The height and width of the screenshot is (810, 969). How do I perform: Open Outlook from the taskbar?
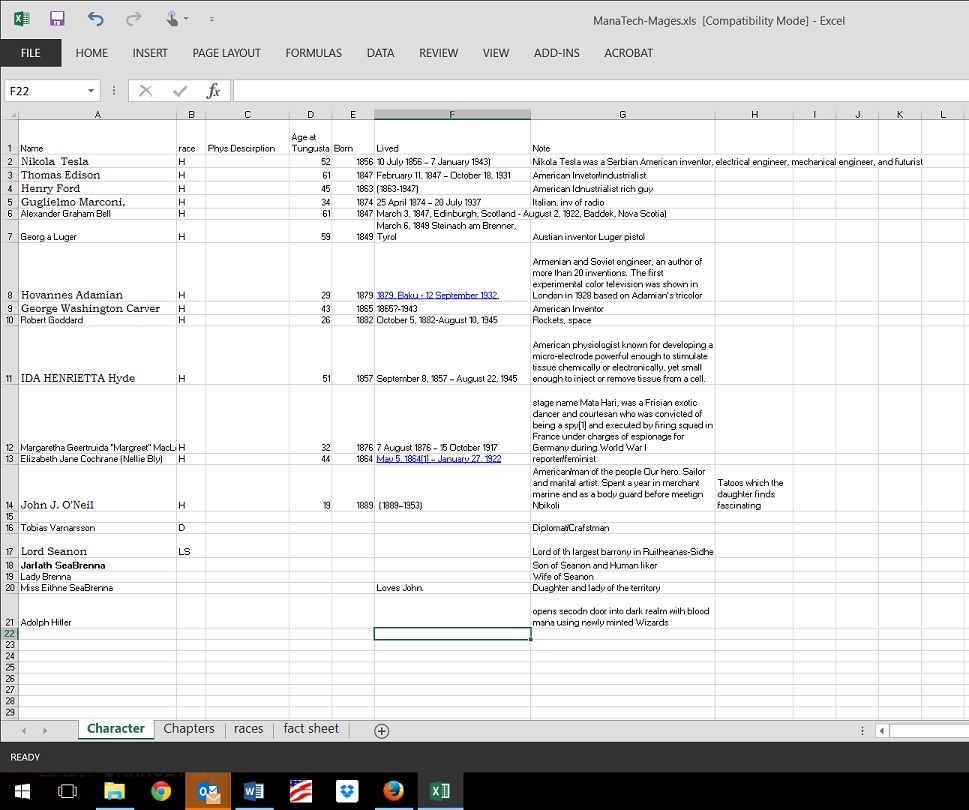pos(208,791)
